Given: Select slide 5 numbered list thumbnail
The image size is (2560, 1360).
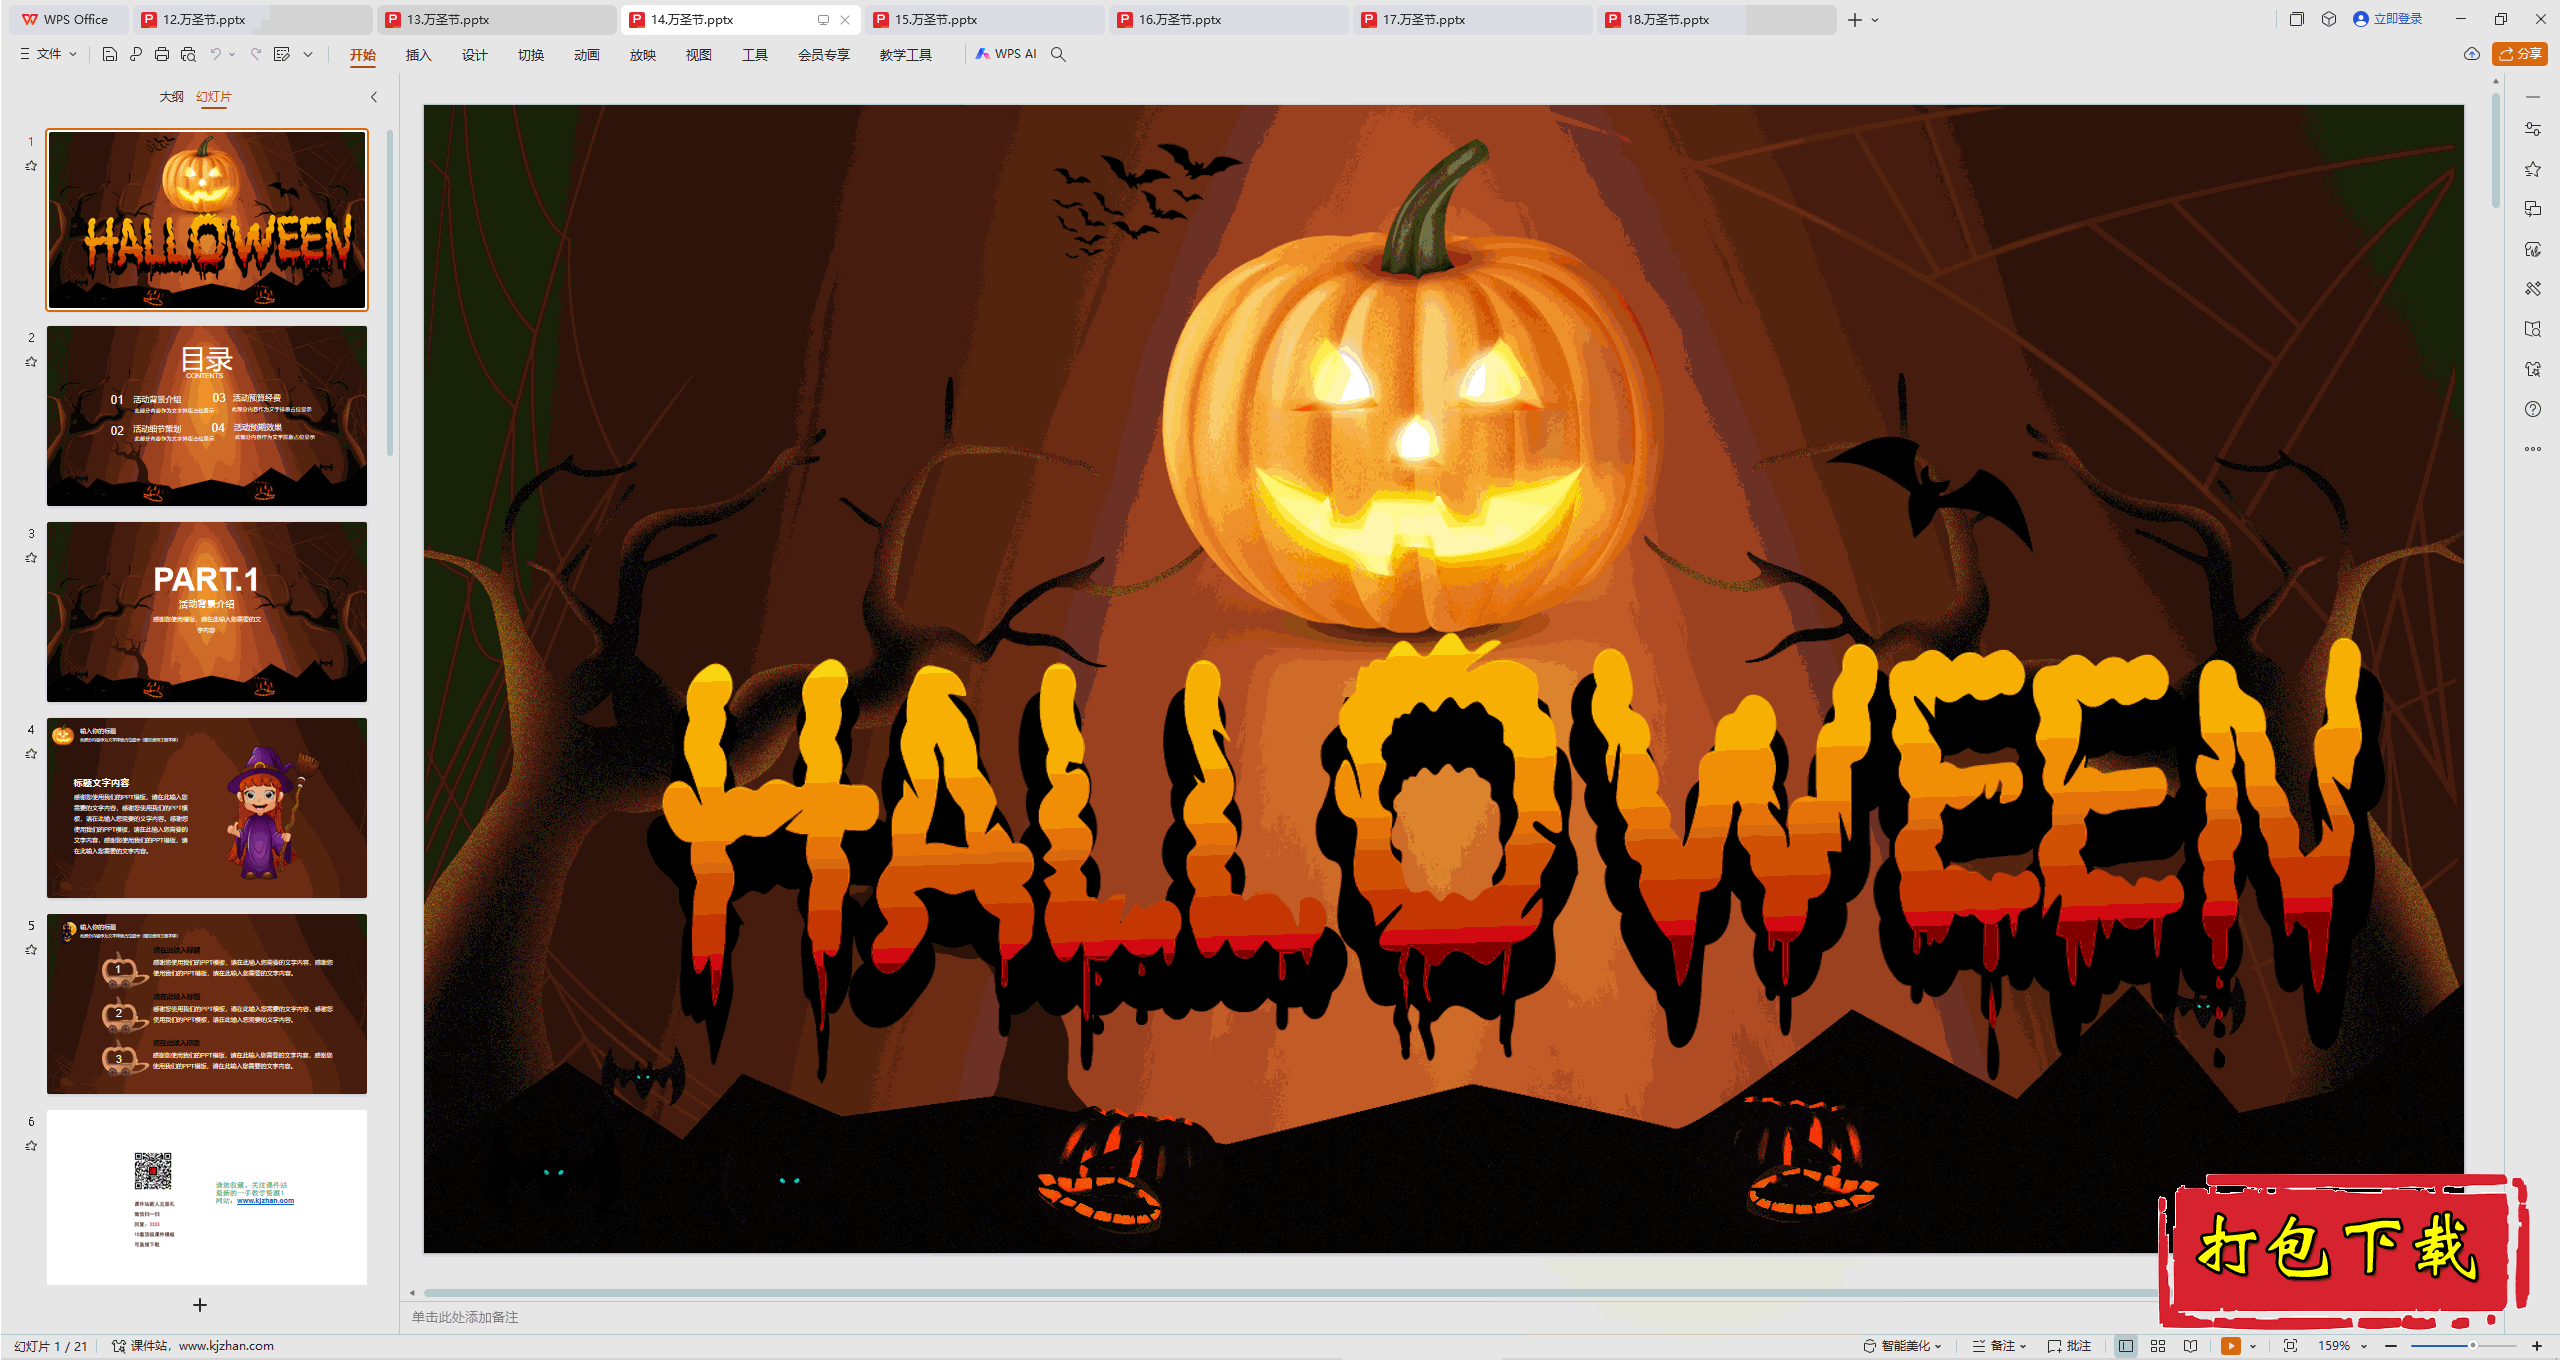Looking at the screenshot, I should [x=207, y=1004].
